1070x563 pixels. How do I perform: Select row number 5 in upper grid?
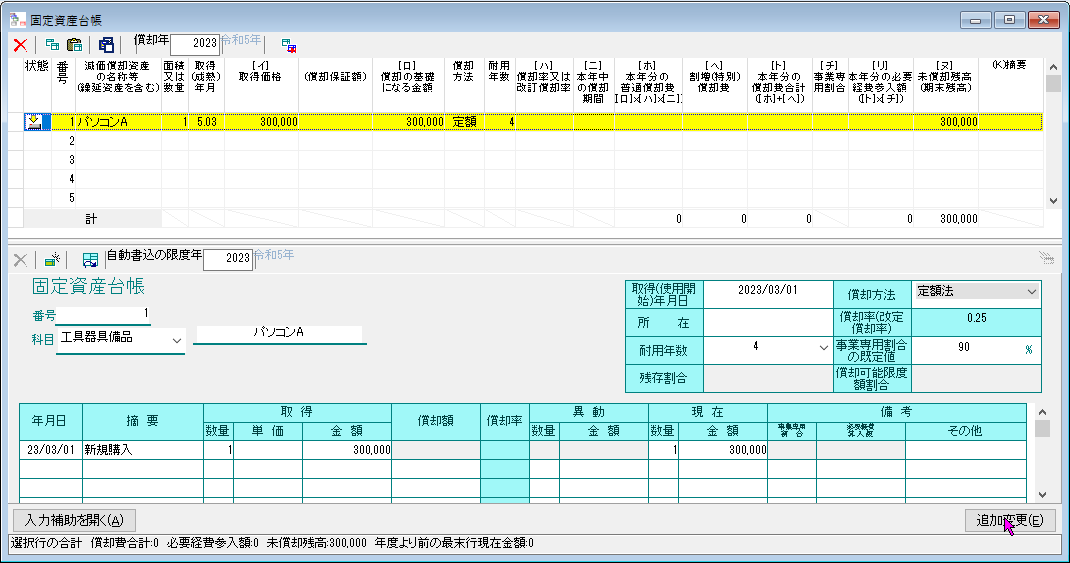tap(63, 199)
